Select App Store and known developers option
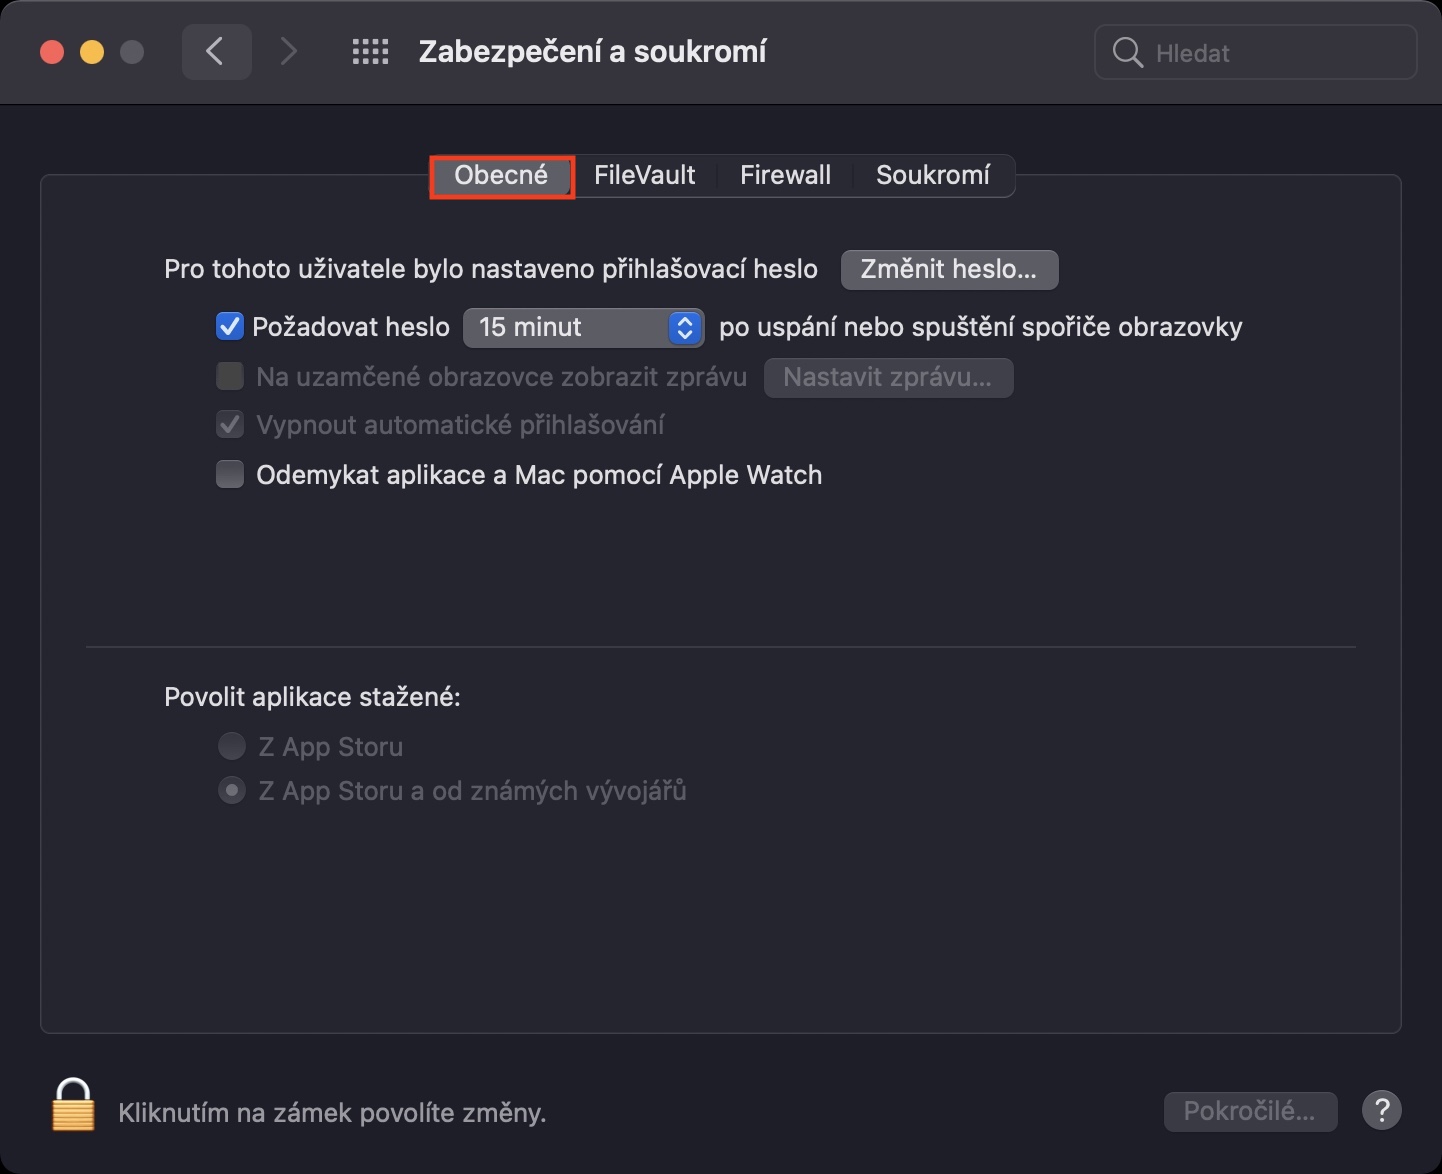Screen dimensions: 1442x1174 [x=232, y=791]
